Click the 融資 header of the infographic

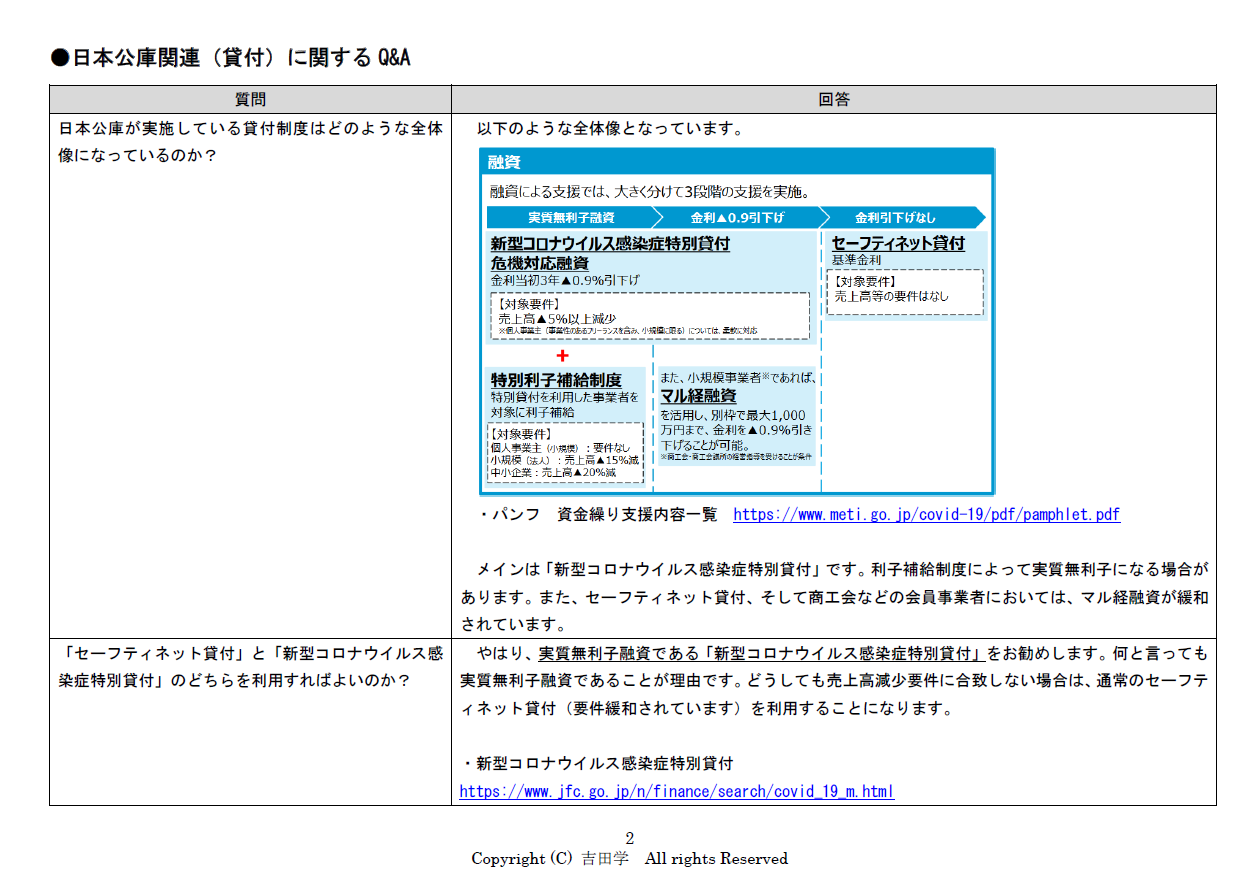[x=505, y=162]
